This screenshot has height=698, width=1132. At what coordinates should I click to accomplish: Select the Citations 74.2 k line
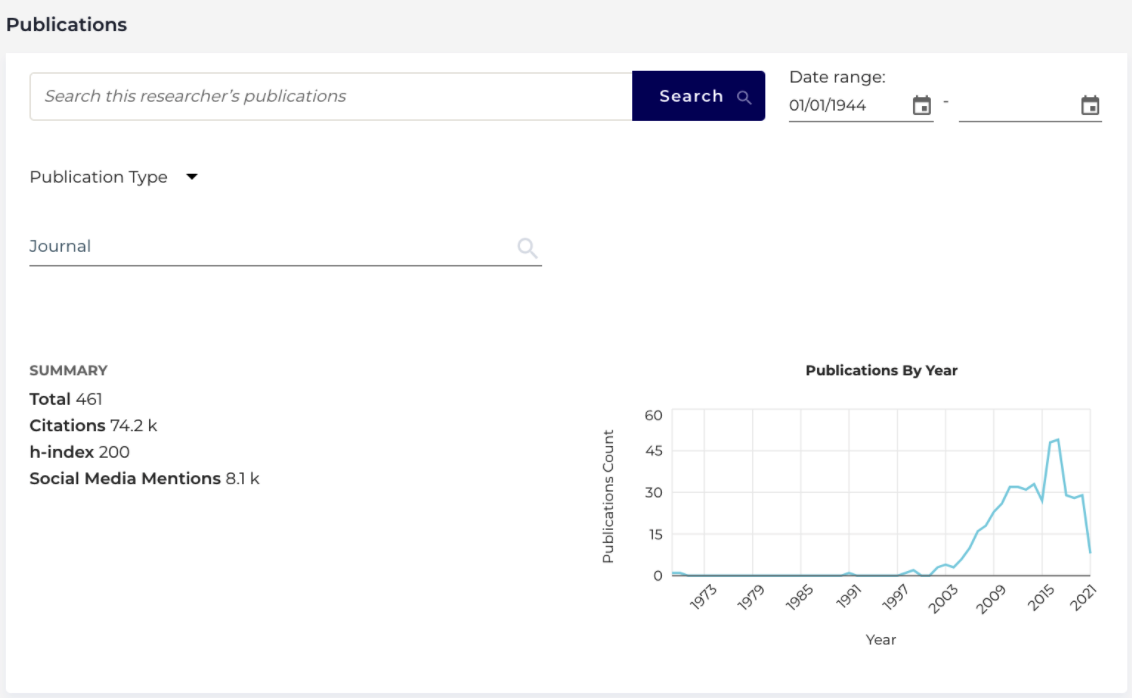pyautogui.click(x=93, y=425)
